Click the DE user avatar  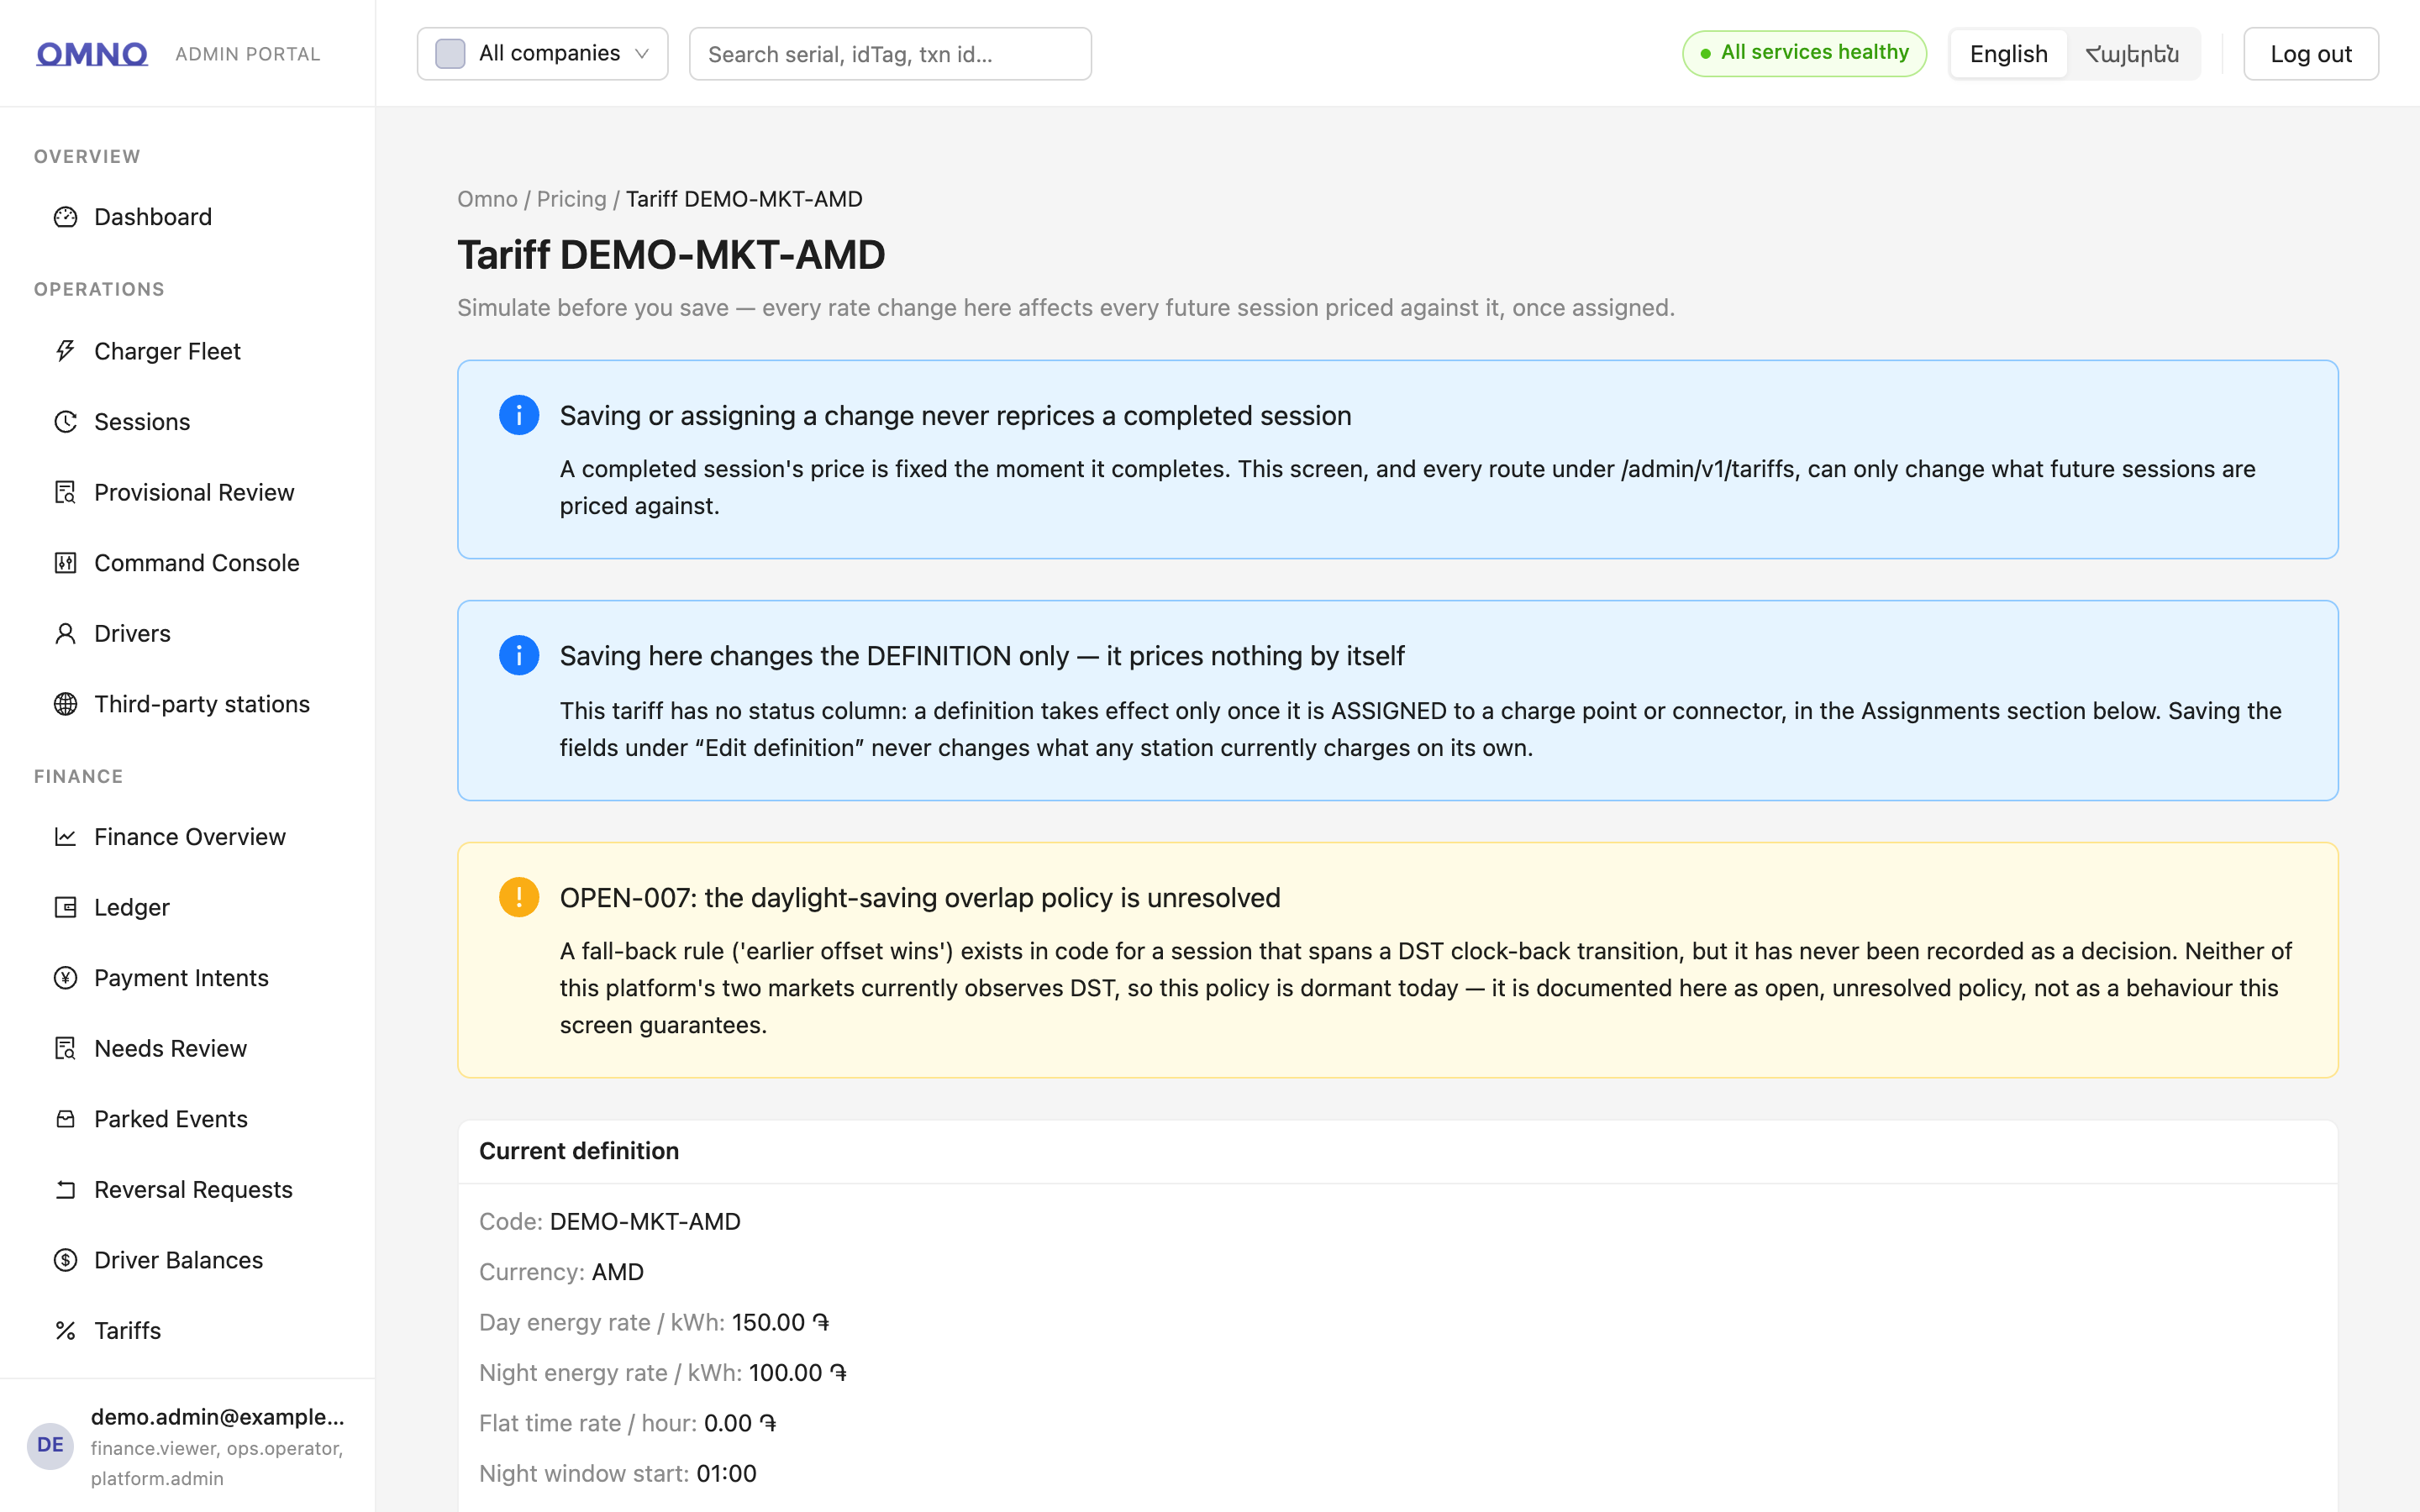50,1446
